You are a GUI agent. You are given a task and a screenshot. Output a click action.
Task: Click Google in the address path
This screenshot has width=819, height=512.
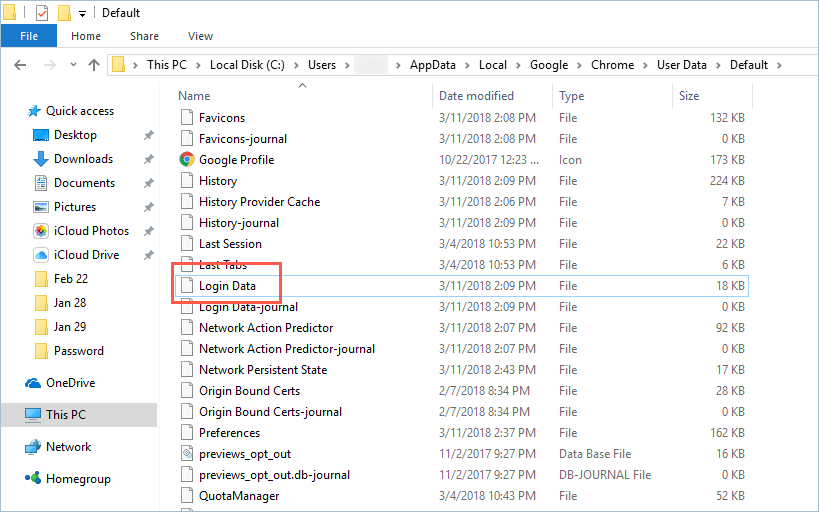(x=549, y=65)
